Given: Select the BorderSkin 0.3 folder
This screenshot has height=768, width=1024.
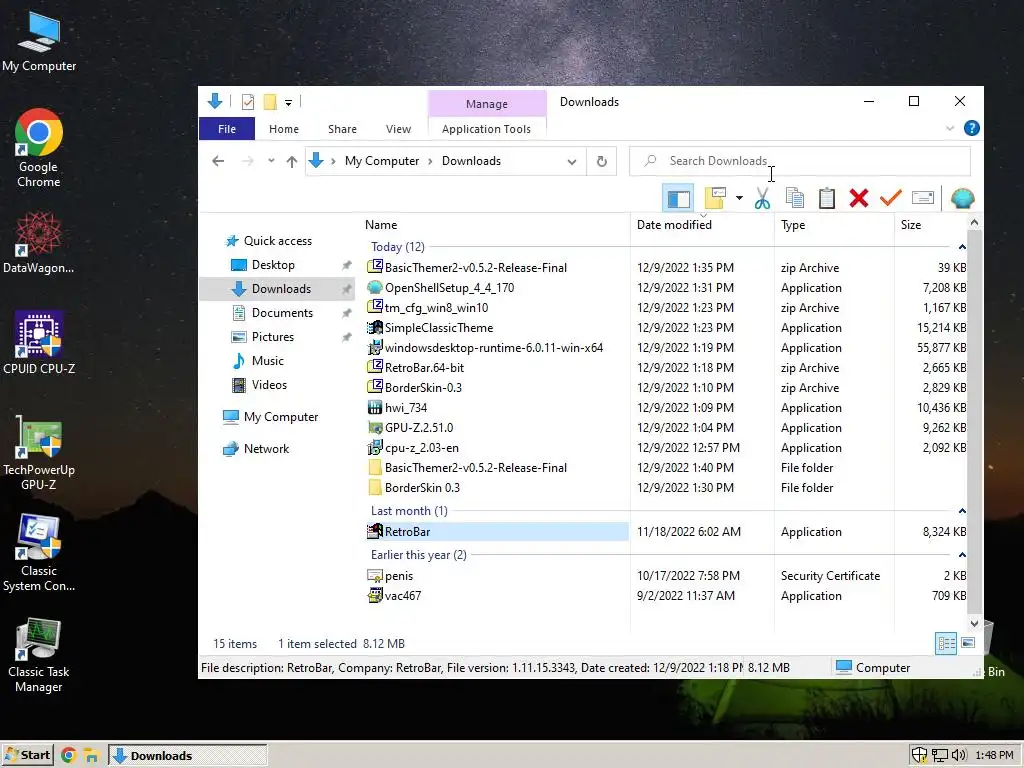Looking at the screenshot, I should click(x=422, y=488).
